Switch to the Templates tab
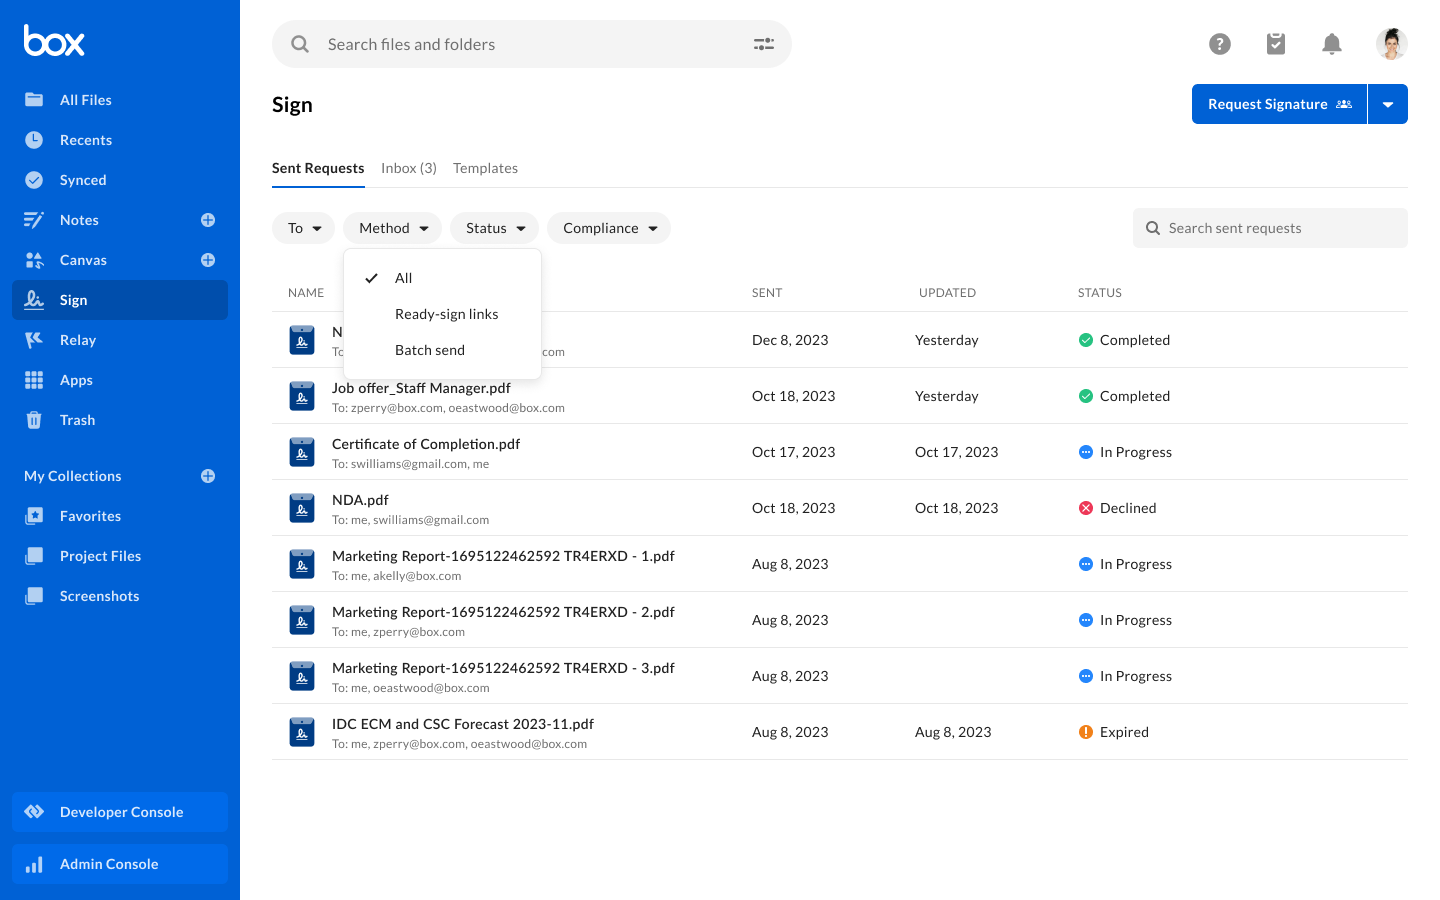Screen dimensions: 1440x900 click(485, 168)
